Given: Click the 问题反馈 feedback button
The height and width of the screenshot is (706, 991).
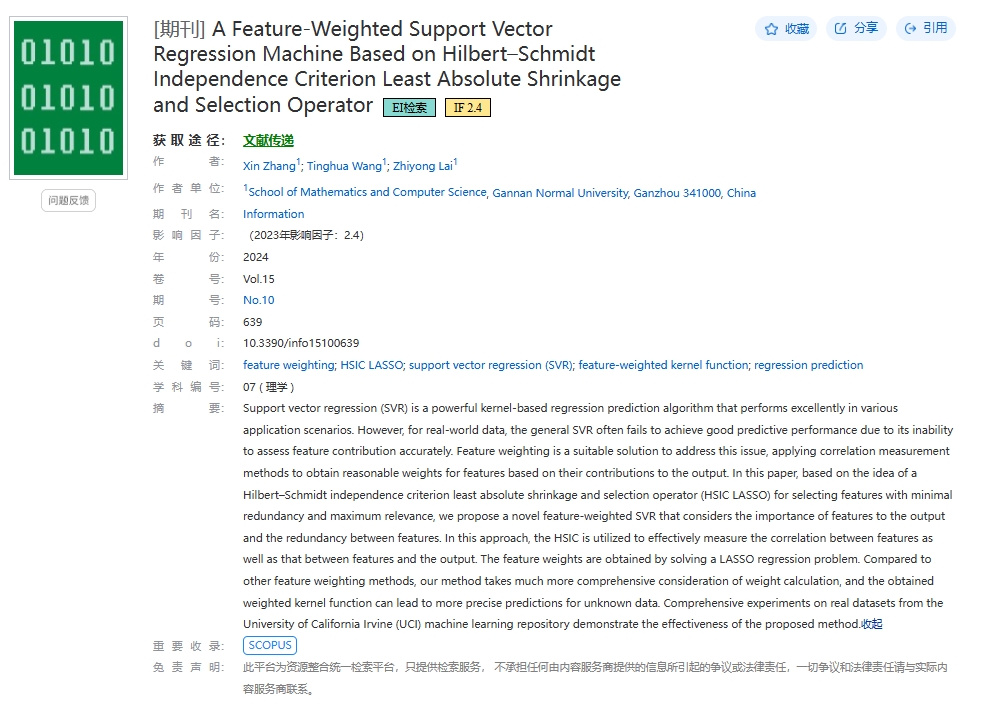Looking at the screenshot, I should click(68, 200).
